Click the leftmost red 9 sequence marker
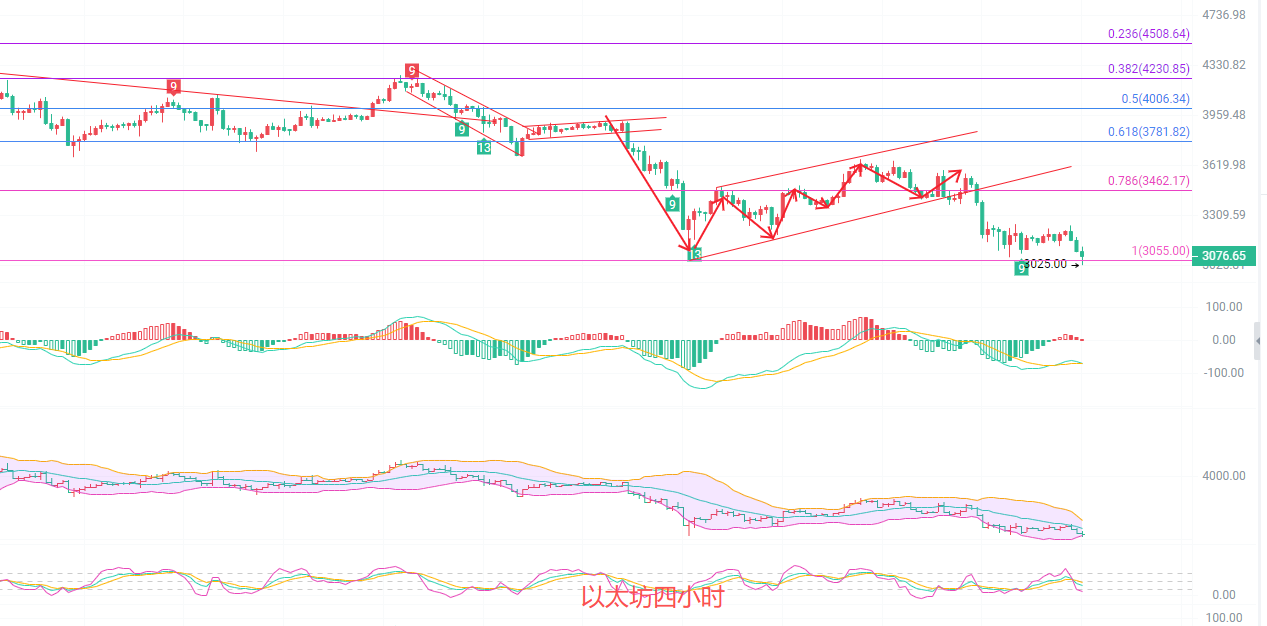 [x=174, y=87]
